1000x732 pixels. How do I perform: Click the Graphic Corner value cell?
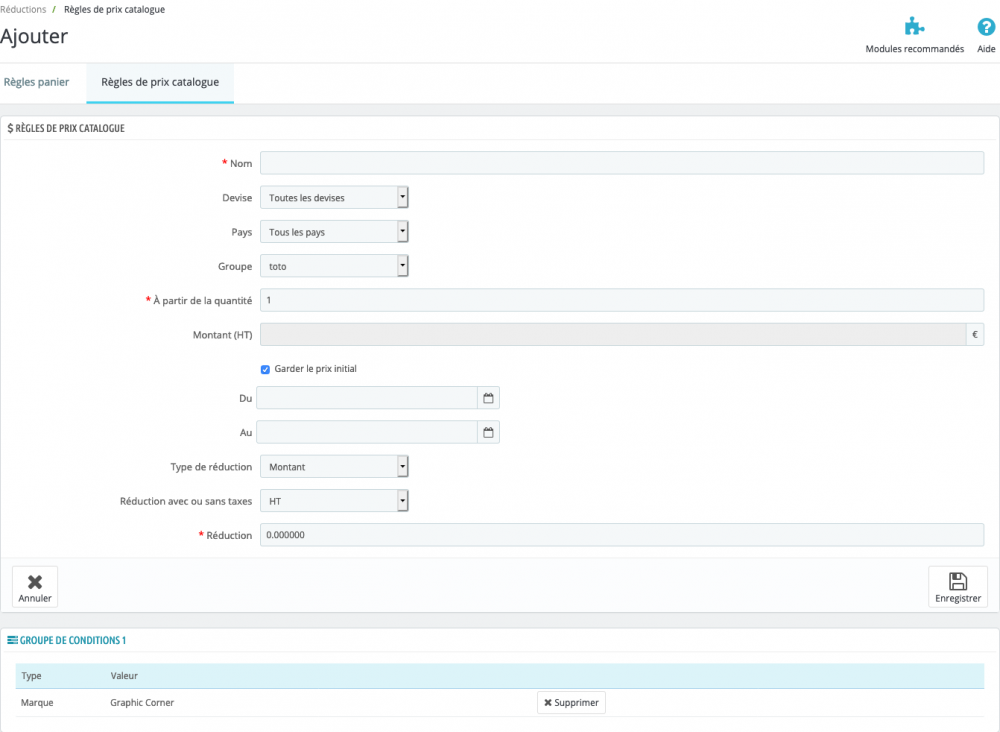coord(142,703)
